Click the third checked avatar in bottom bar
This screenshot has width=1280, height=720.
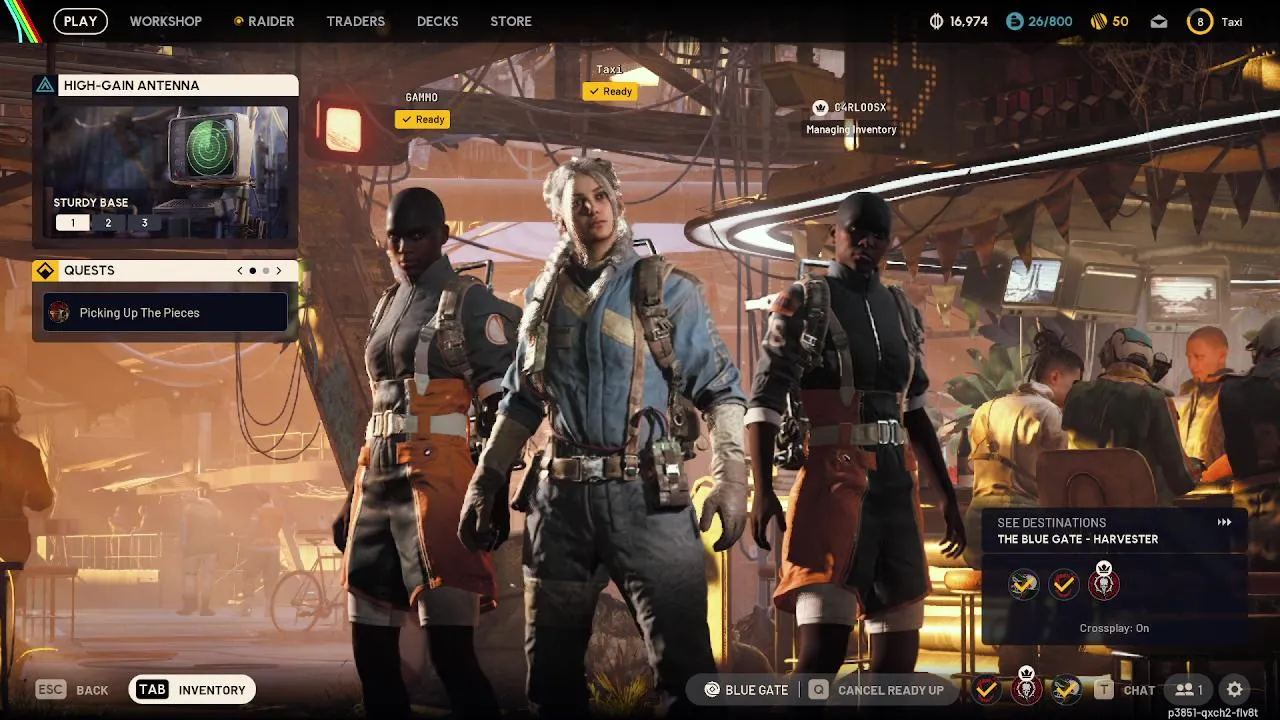tap(1066, 689)
